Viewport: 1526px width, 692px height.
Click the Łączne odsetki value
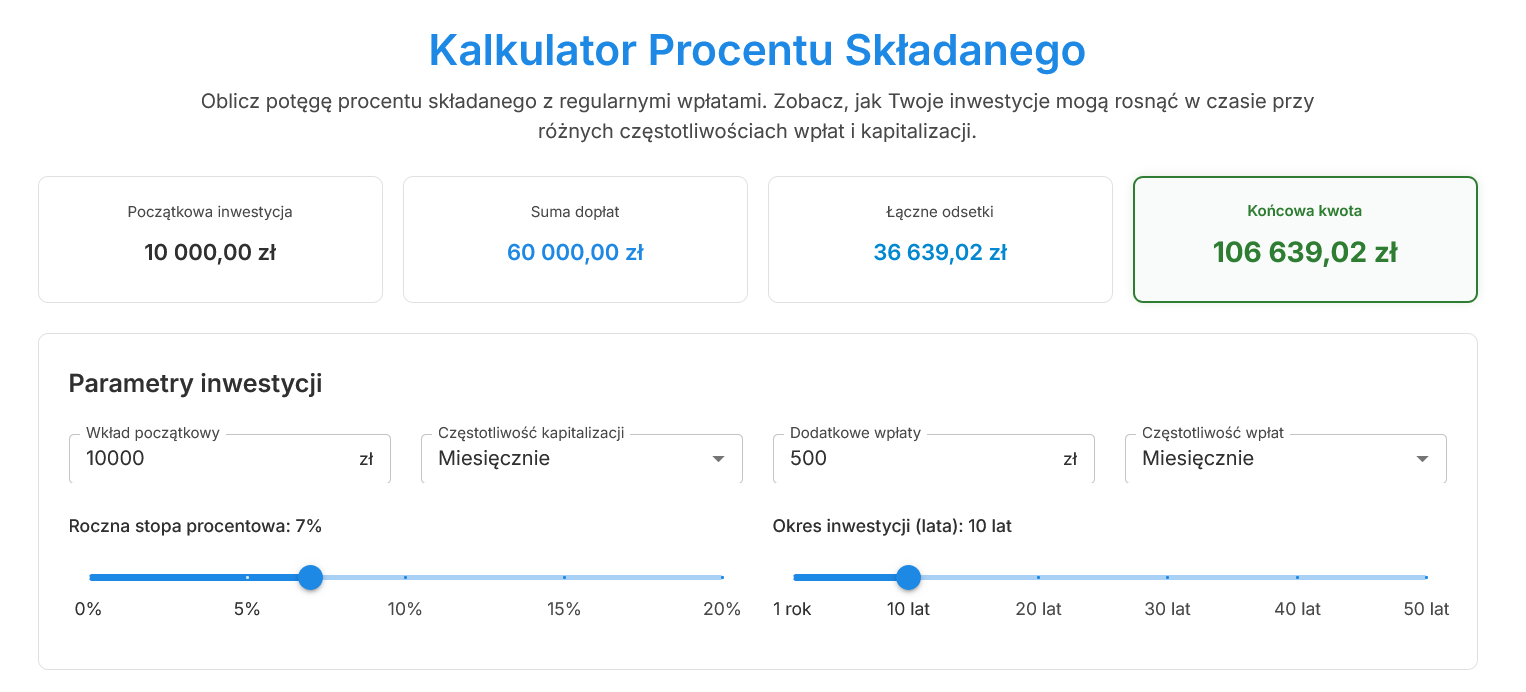tap(940, 253)
